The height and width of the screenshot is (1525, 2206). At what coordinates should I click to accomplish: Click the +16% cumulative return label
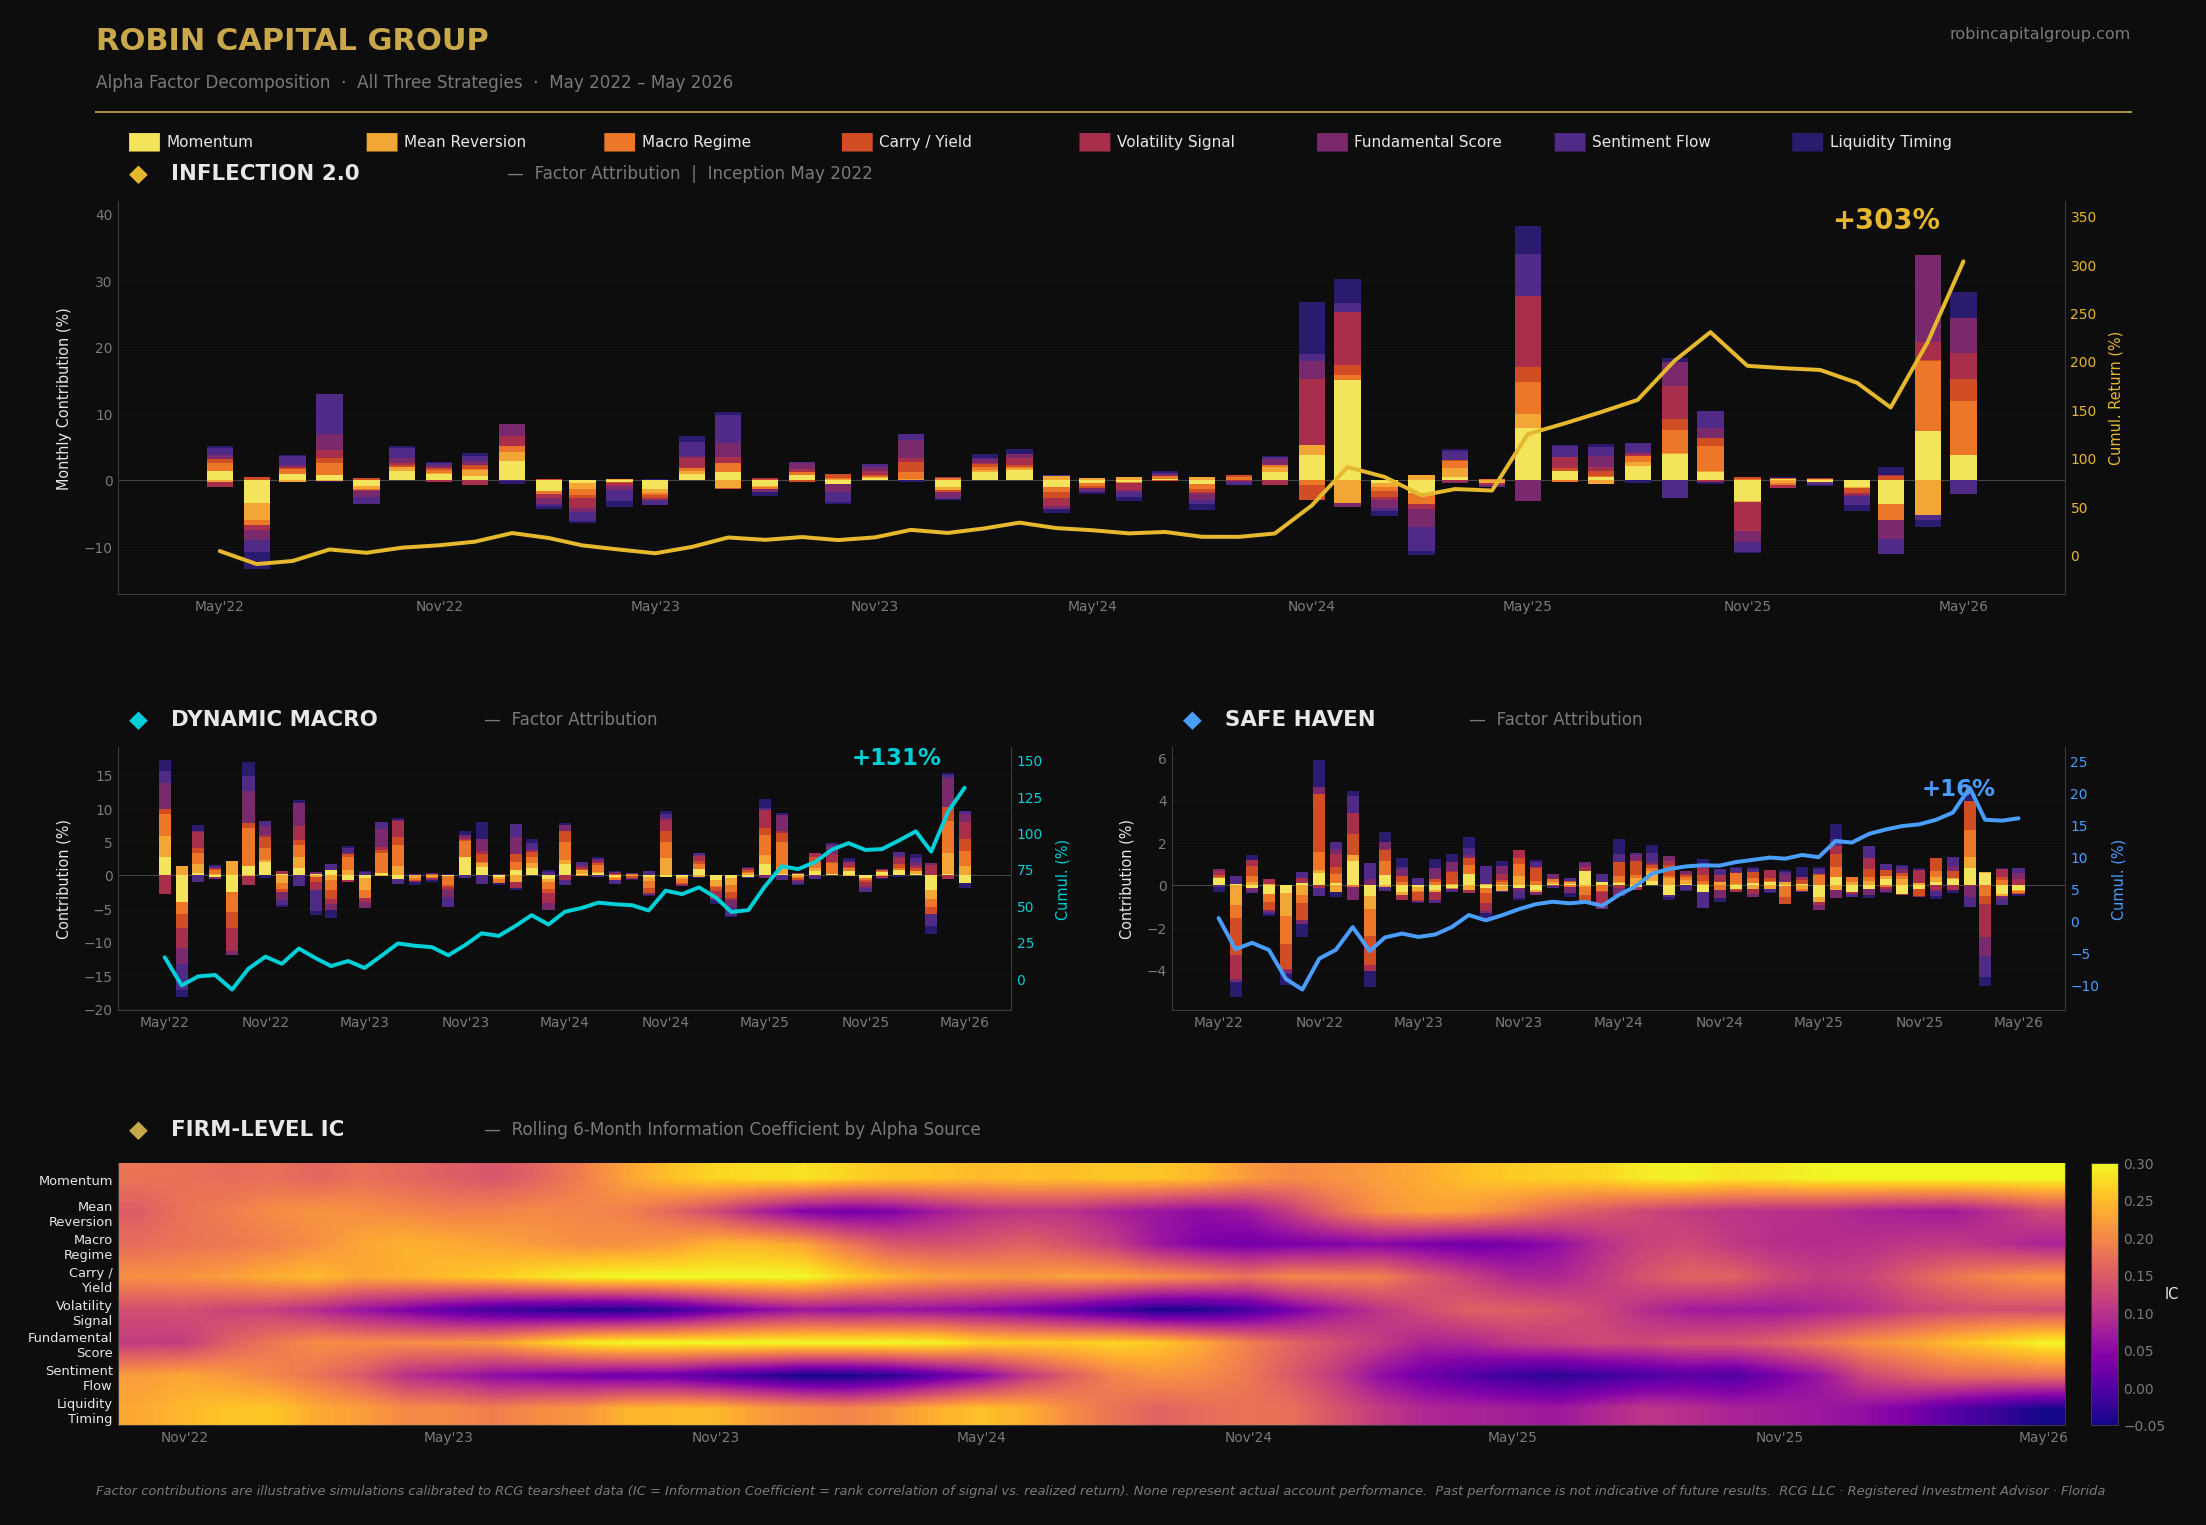[1958, 789]
